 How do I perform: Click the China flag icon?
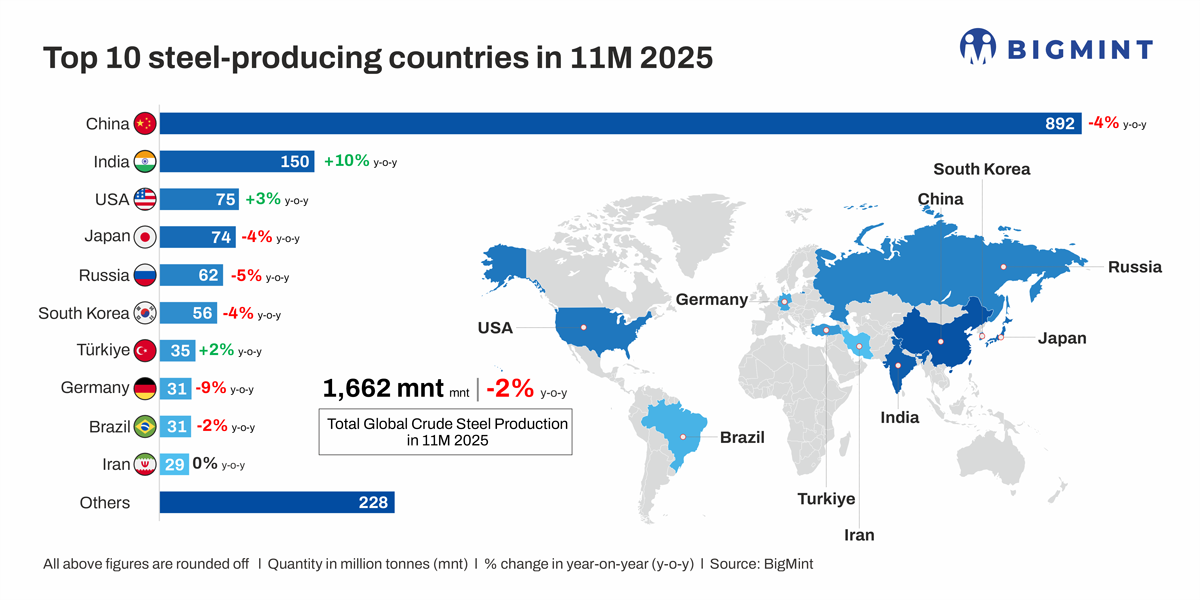click(146, 124)
